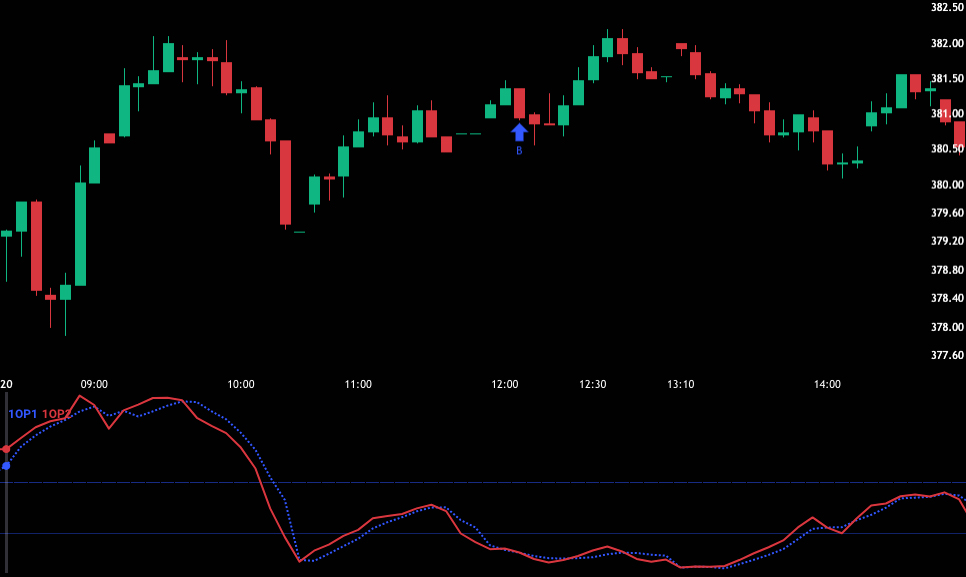Image resolution: width=966 pixels, height=577 pixels.
Task: Click the 378.80 price axis label
Action: click(x=947, y=270)
